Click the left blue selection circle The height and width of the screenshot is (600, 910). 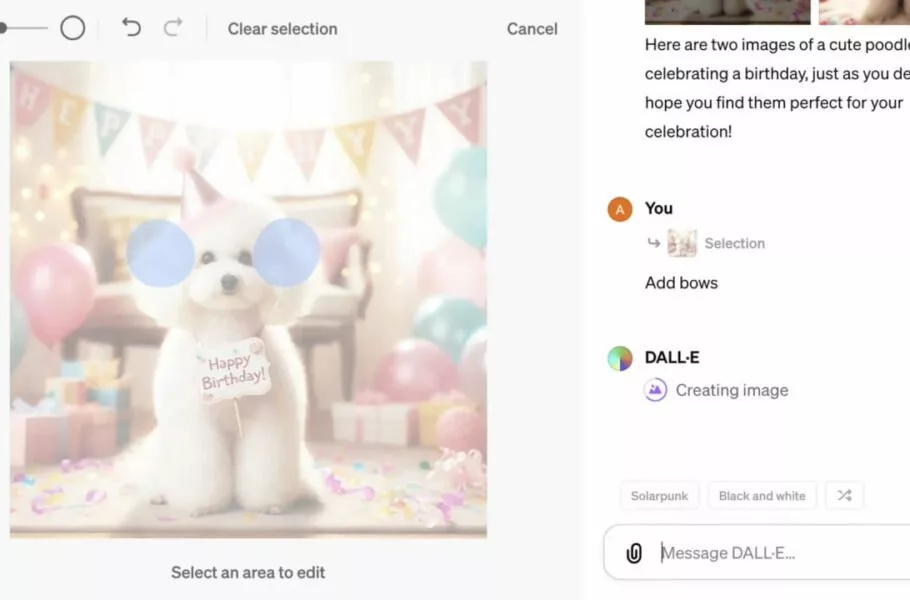coord(160,253)
